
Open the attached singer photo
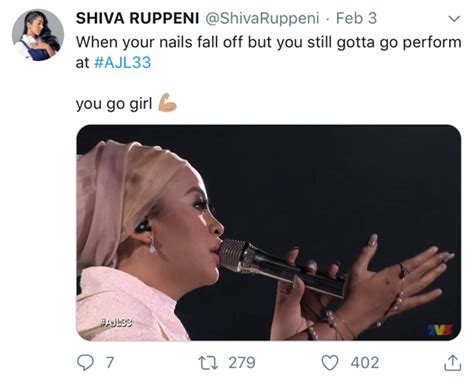269,233
